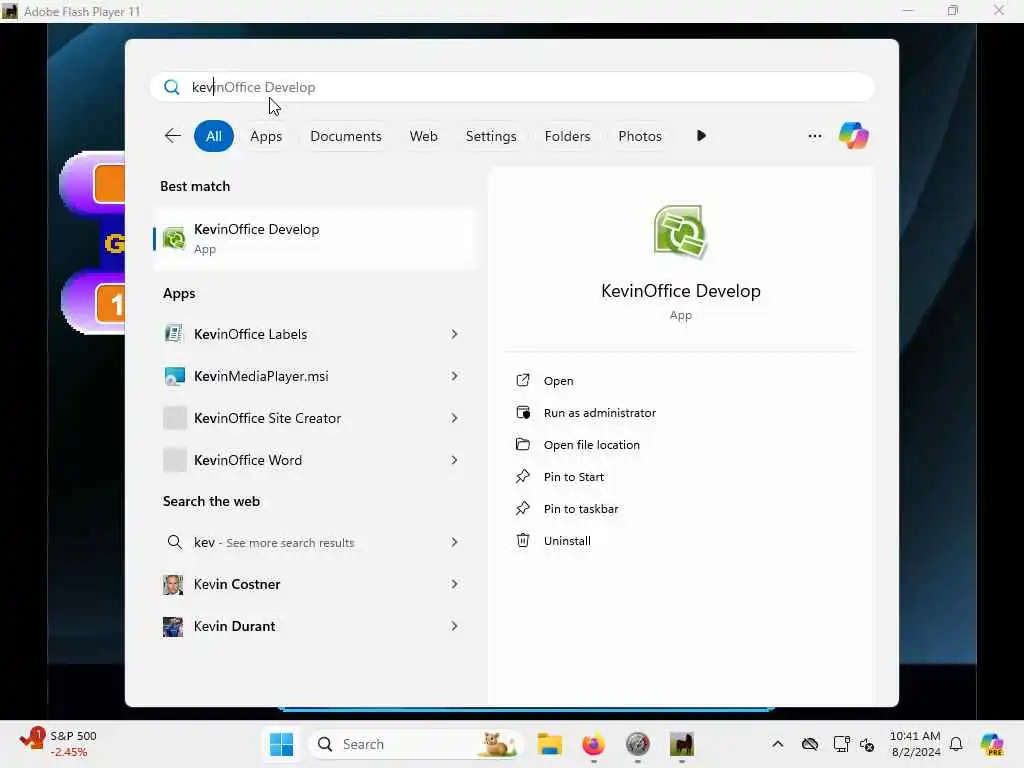Show more filter tabs with play arrow
Image resolution: width=1024 pixels, height=768 pixels.
coord(701,136)
